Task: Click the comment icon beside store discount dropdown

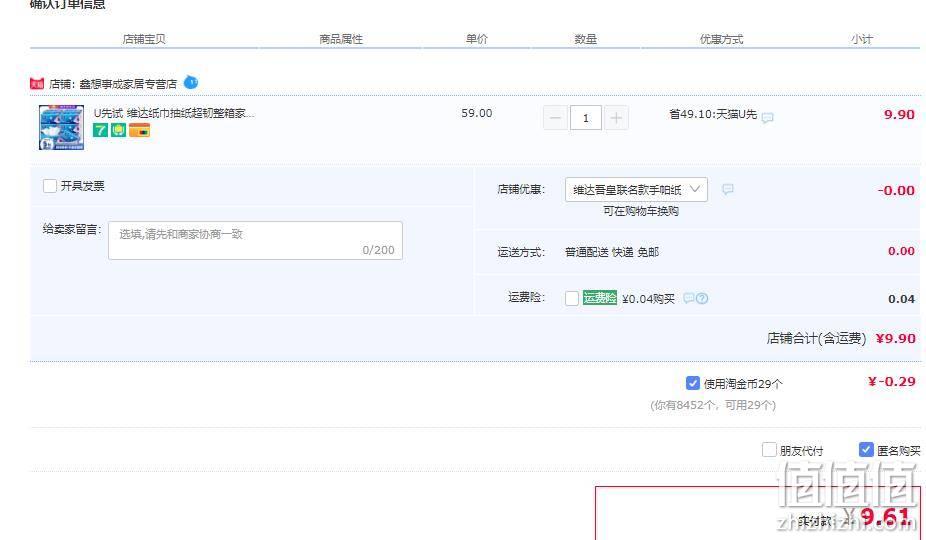Action: point(728,189)
